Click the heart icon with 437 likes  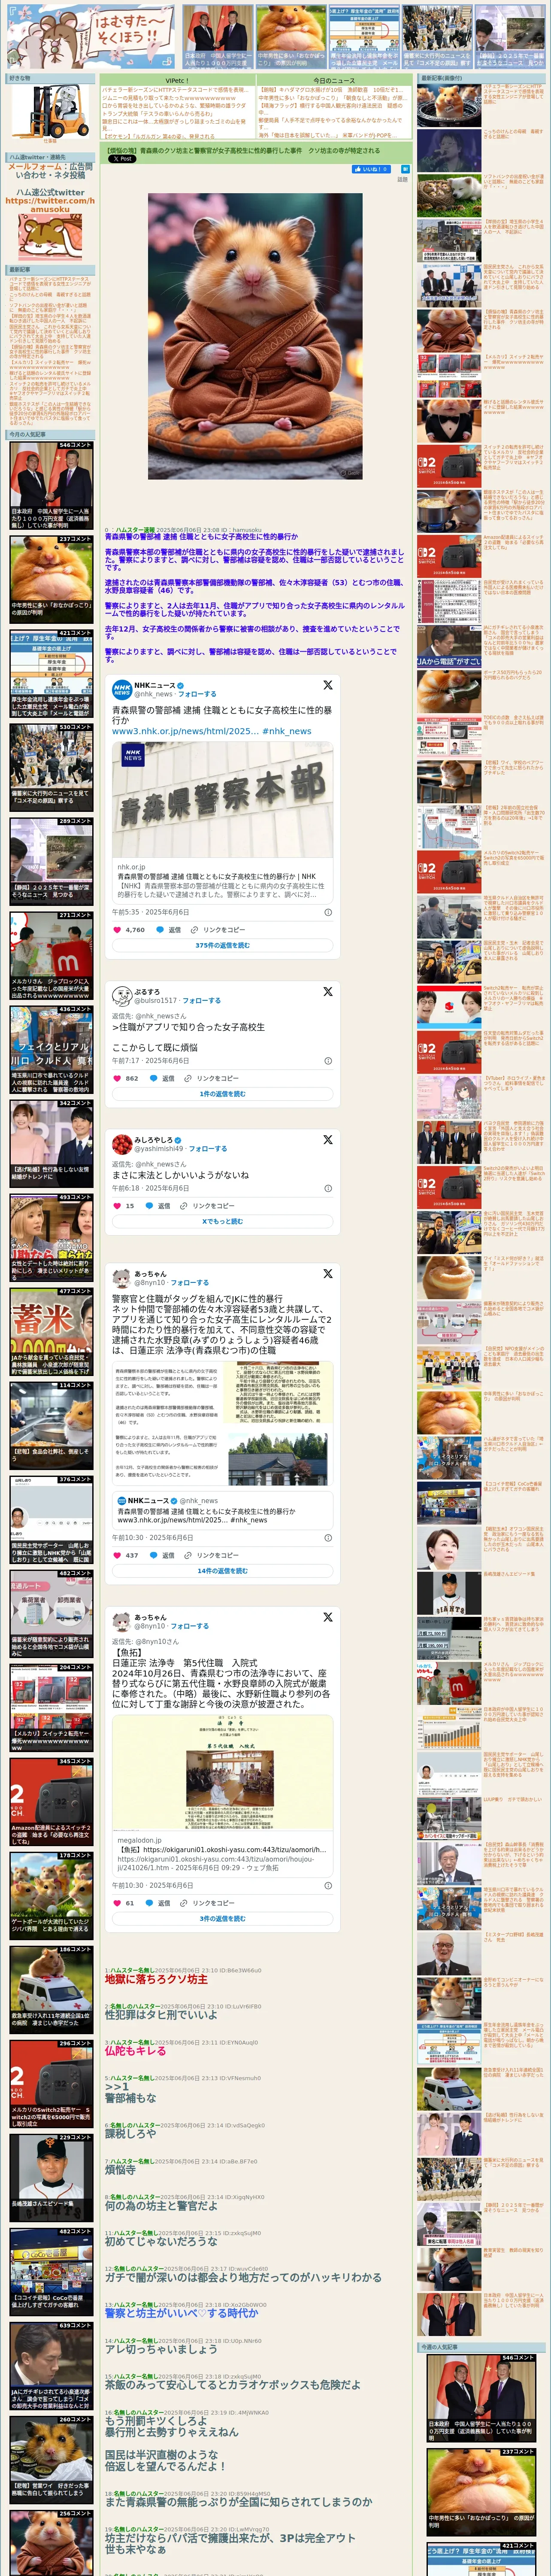click(x=117, y=1555)
